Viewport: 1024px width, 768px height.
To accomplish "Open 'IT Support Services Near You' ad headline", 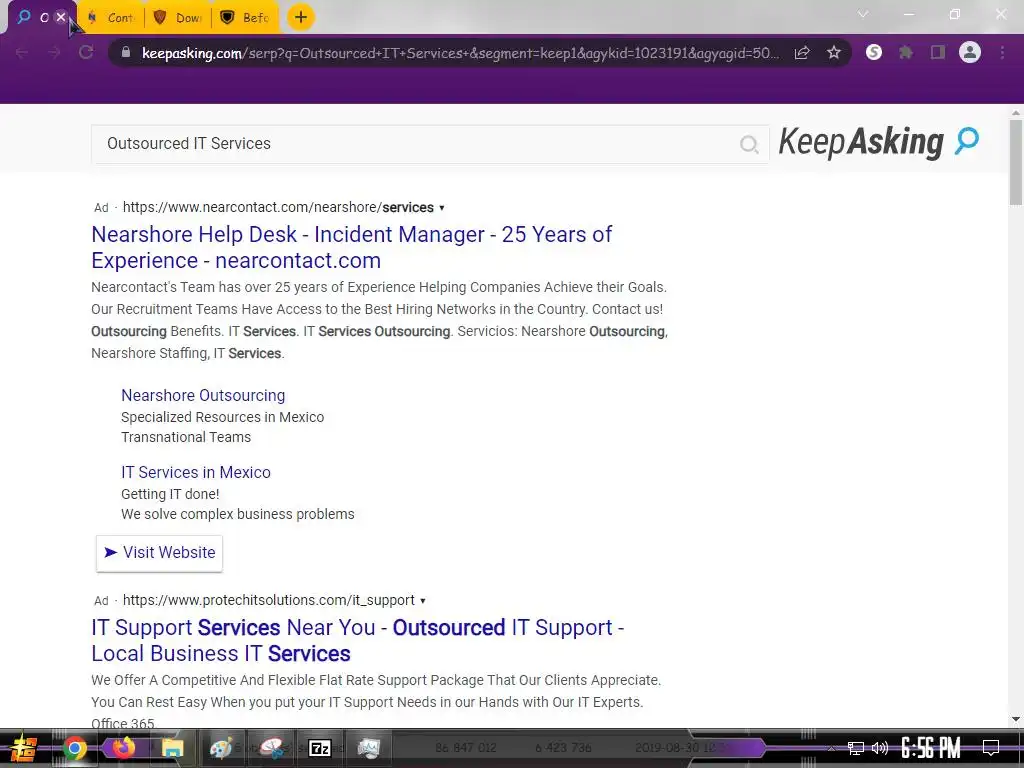I will point(358,640).
